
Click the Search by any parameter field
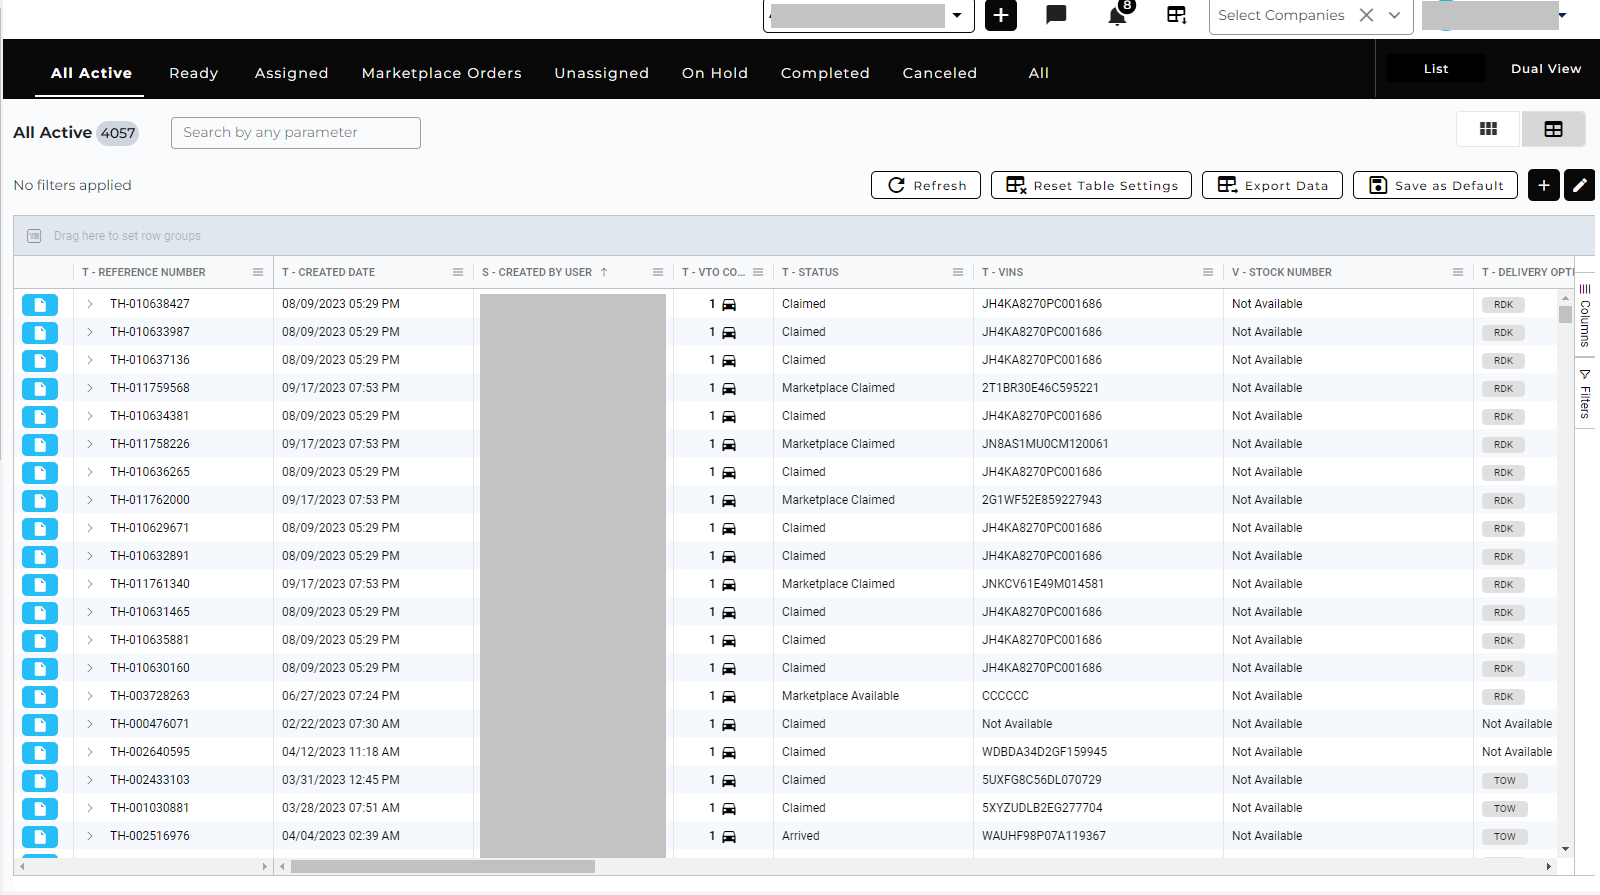pyautogui.click(x=296, y=133)
